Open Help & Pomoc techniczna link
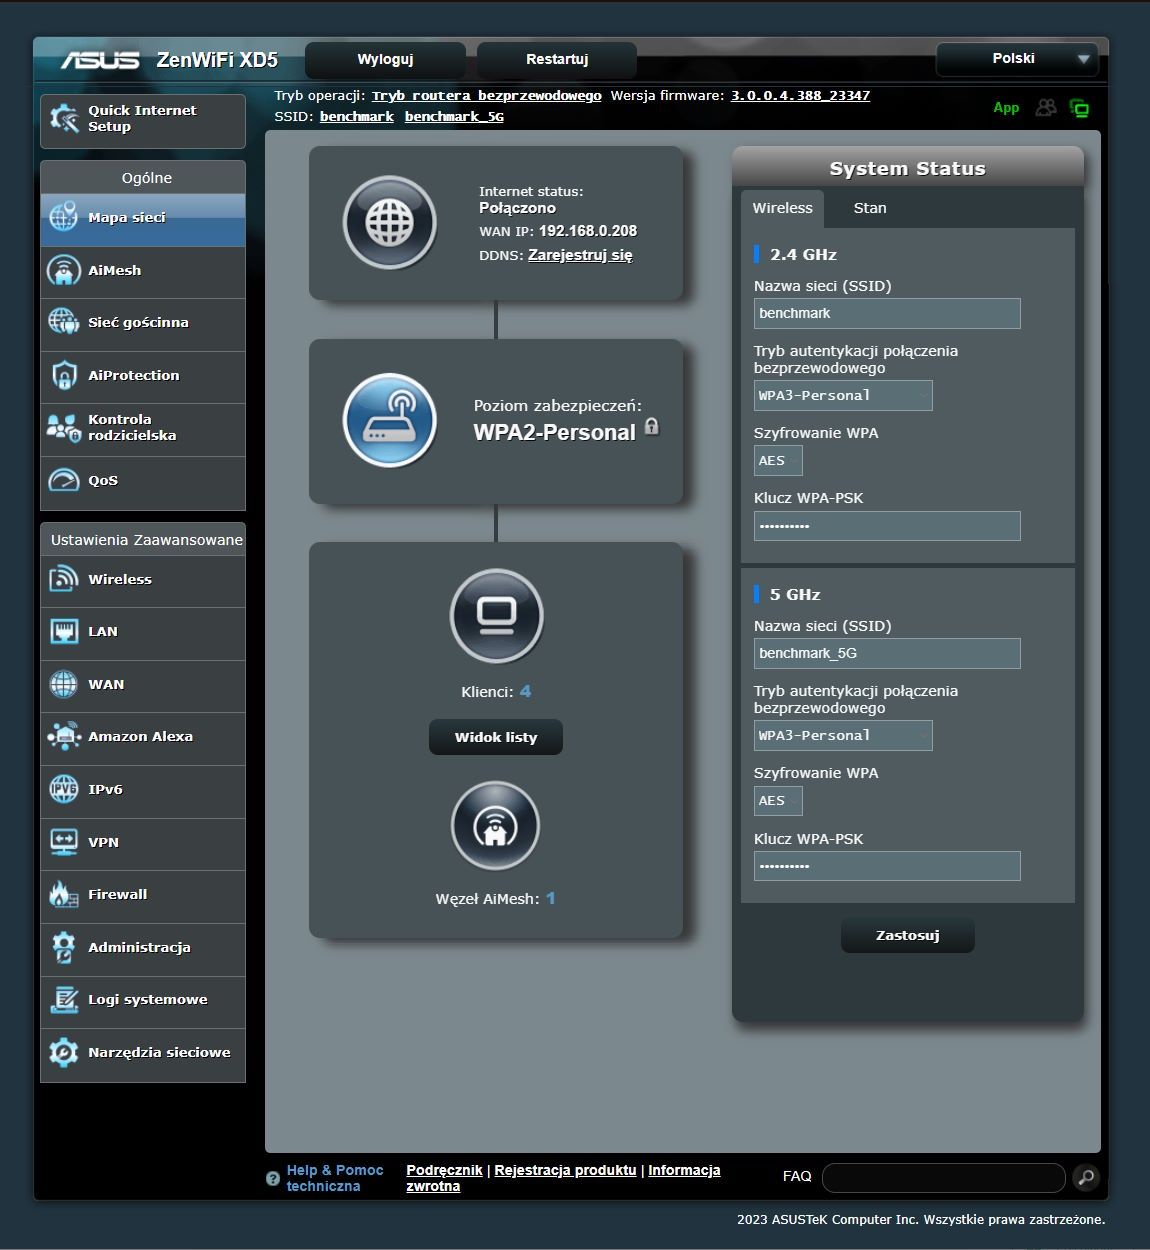The width and height of the screenshot is (1150, 1250). tap(335, 1178)
